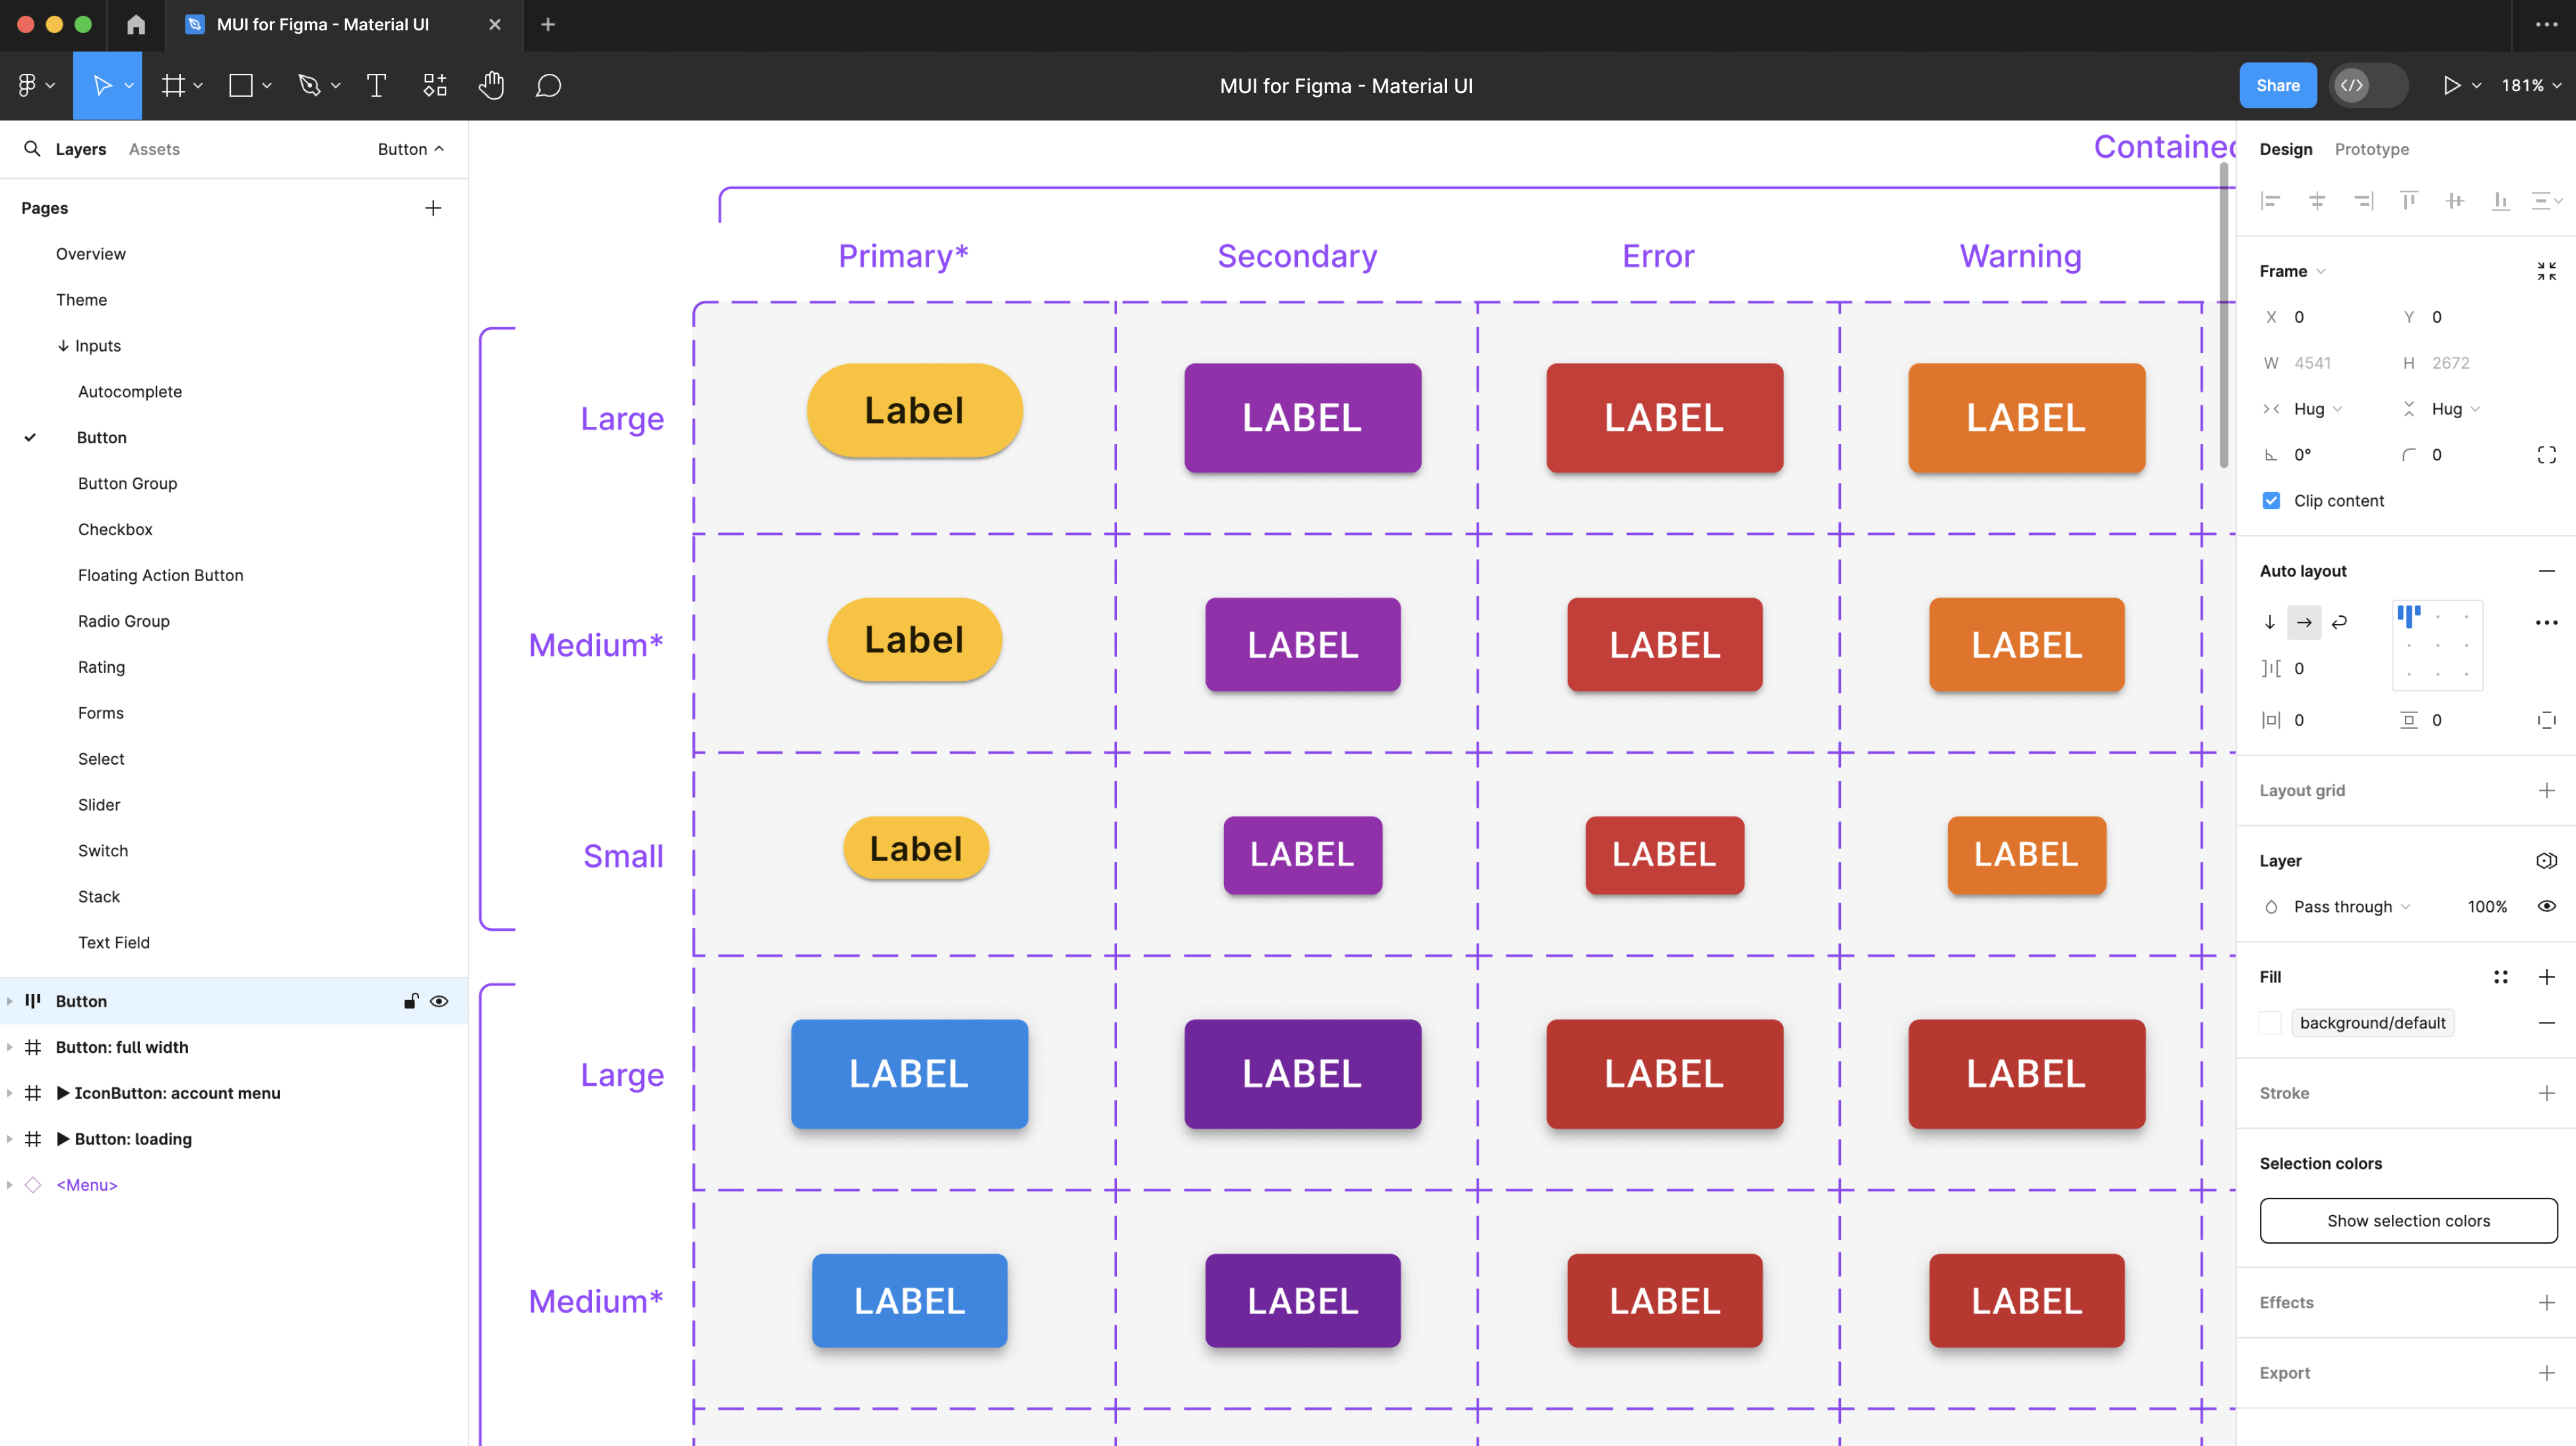Toggle visibility of the Button layer

point(440,1001)
